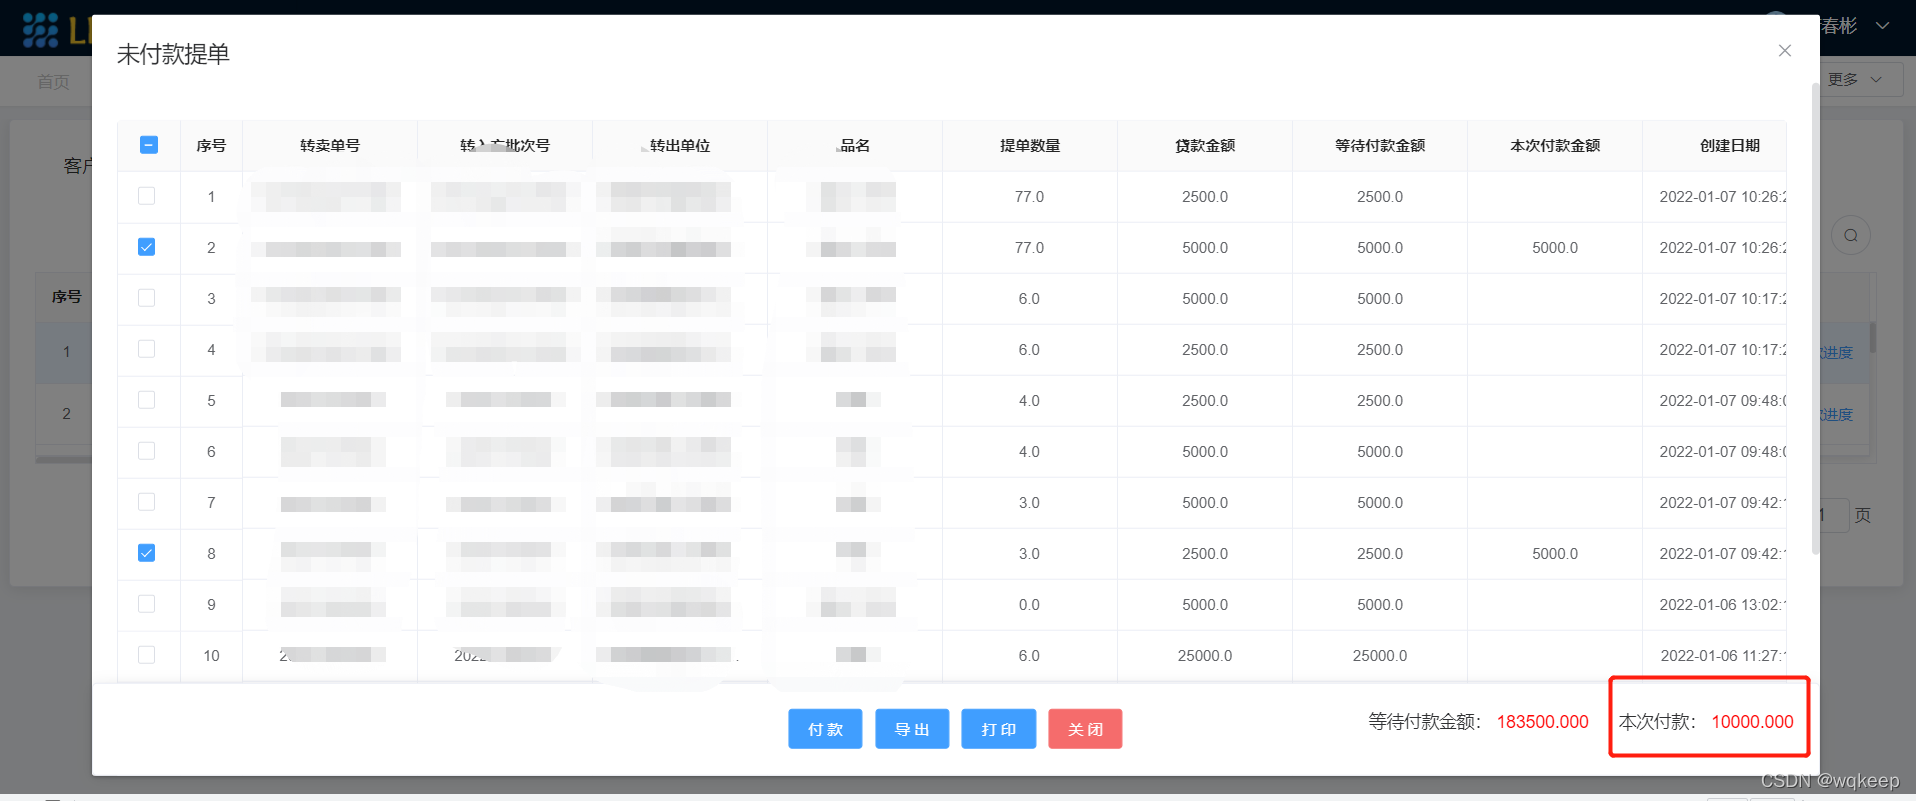Click the 导出 button

click(x=912, y=729)
